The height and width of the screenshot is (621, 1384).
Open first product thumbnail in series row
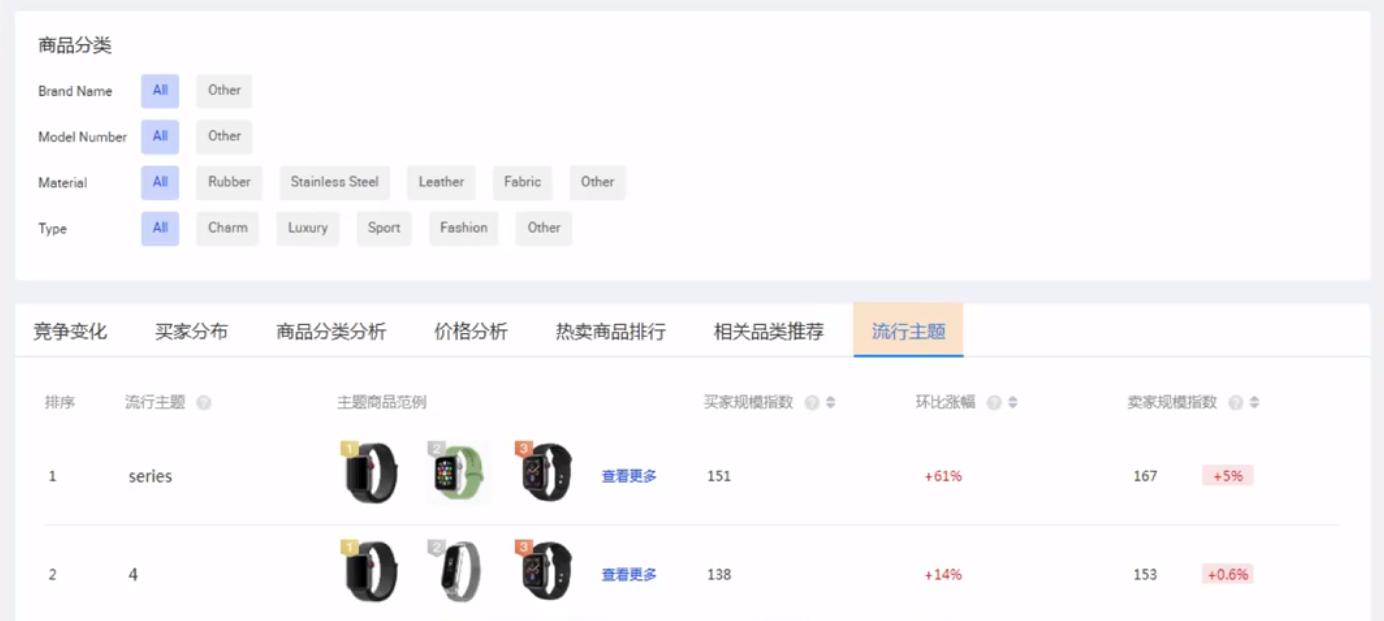pyautogui.click(x=370, y=472)
